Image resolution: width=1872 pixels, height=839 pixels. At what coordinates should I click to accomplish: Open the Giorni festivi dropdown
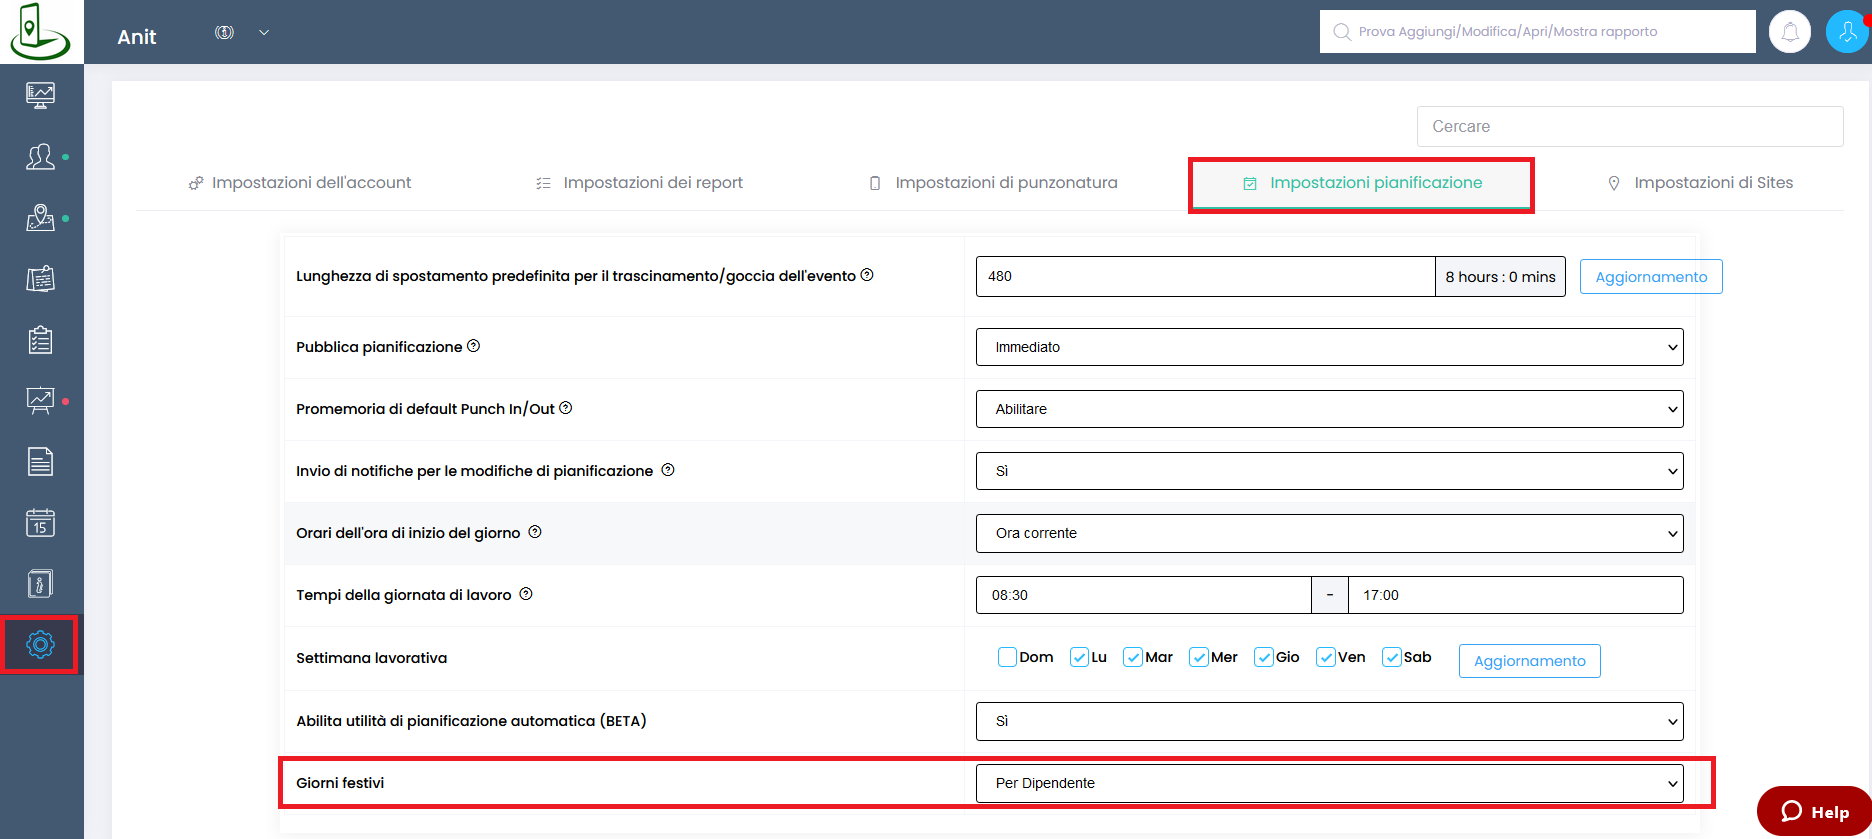(1329, 783)
